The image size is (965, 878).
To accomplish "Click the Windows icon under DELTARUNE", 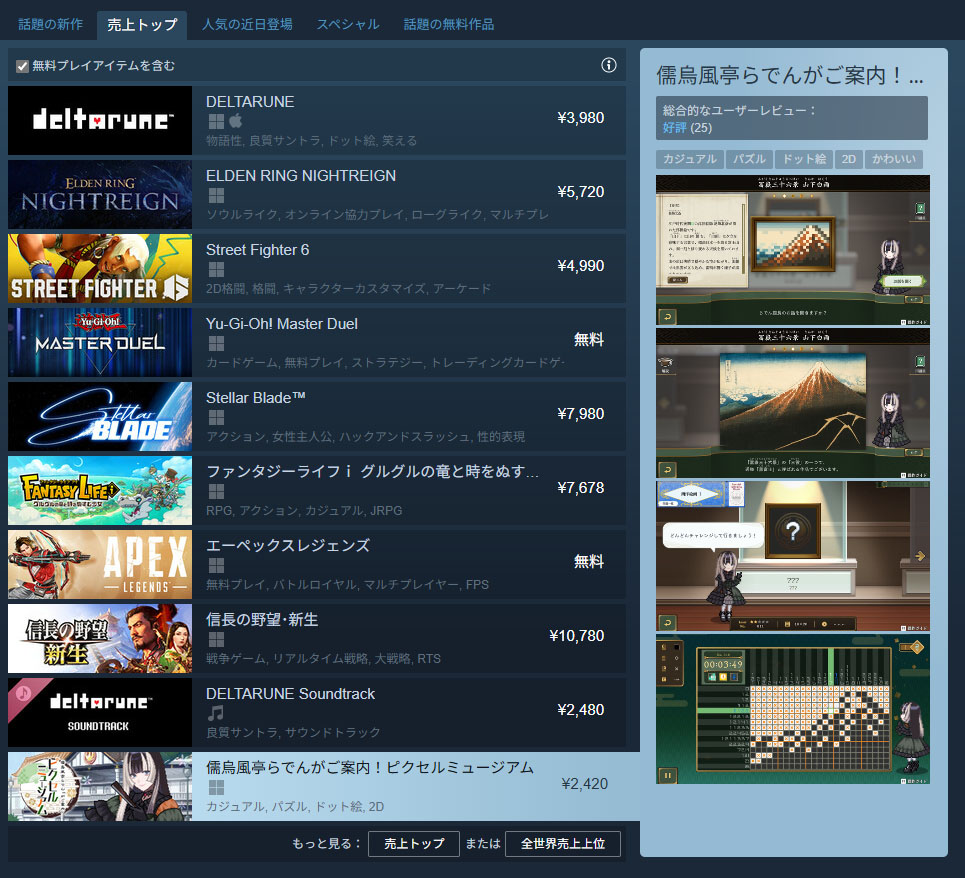I will tap(216, 121).
